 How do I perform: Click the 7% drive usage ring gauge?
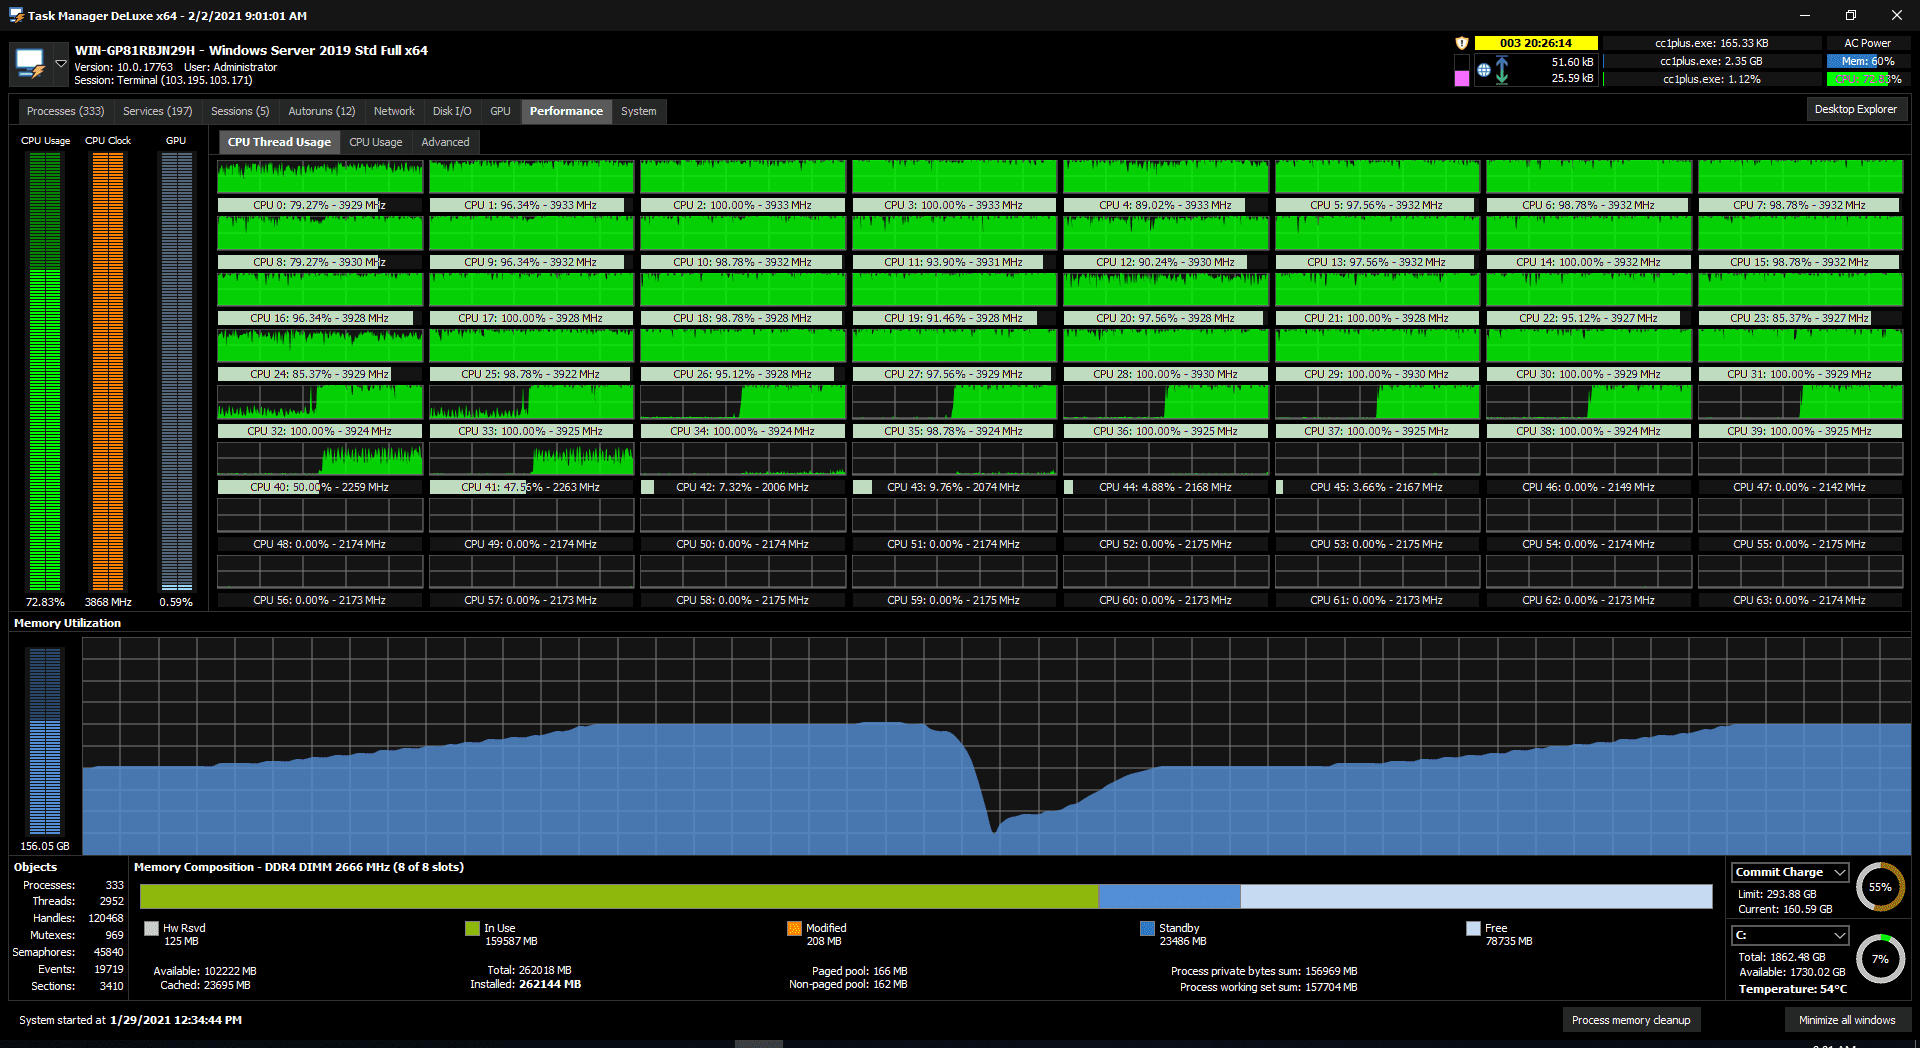click(1880, 959)
